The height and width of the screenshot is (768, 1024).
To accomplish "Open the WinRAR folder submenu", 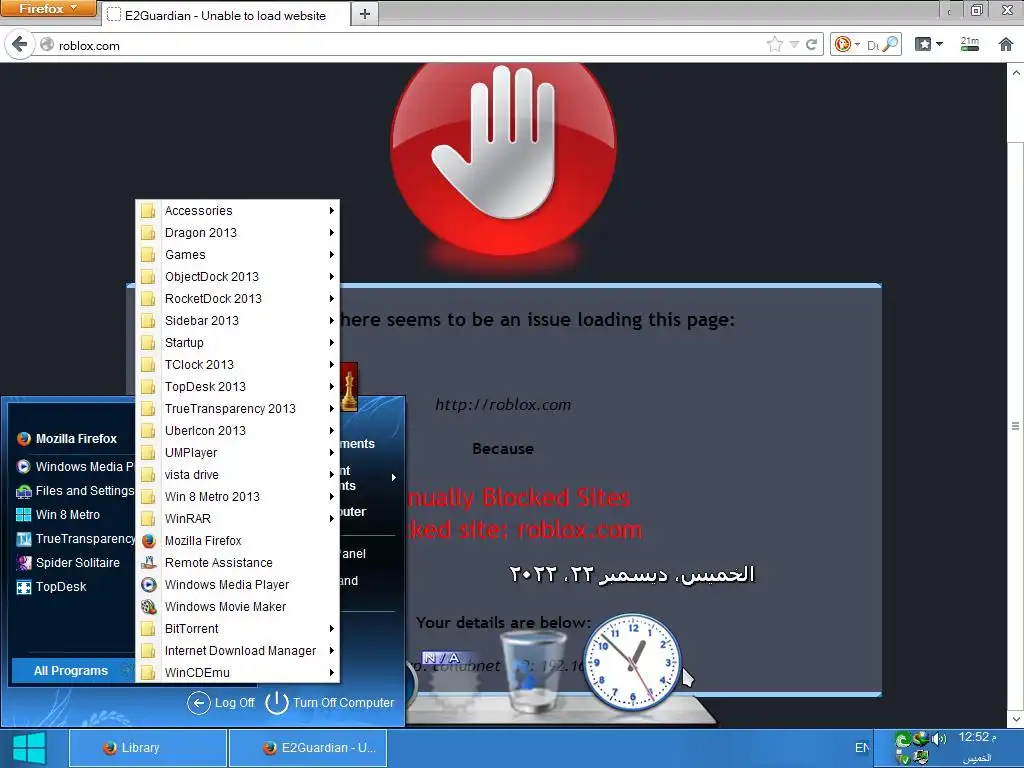I will coord(238,519).
